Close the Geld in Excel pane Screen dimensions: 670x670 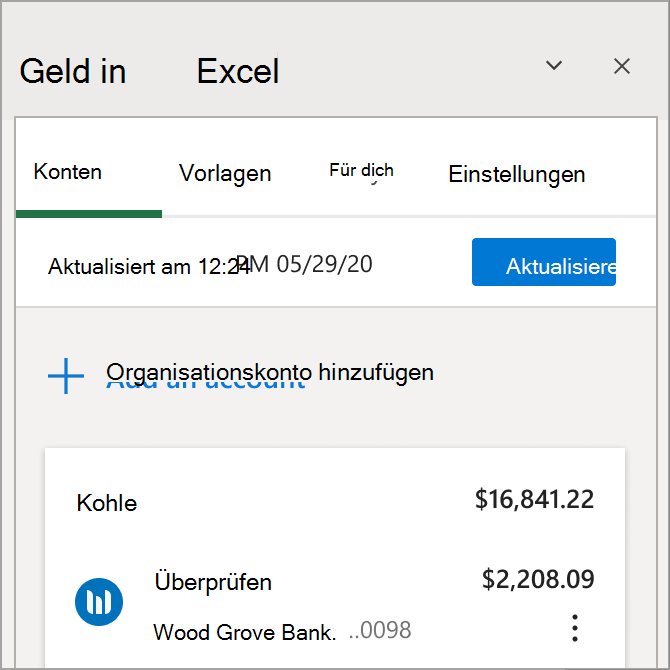(622, 66)
